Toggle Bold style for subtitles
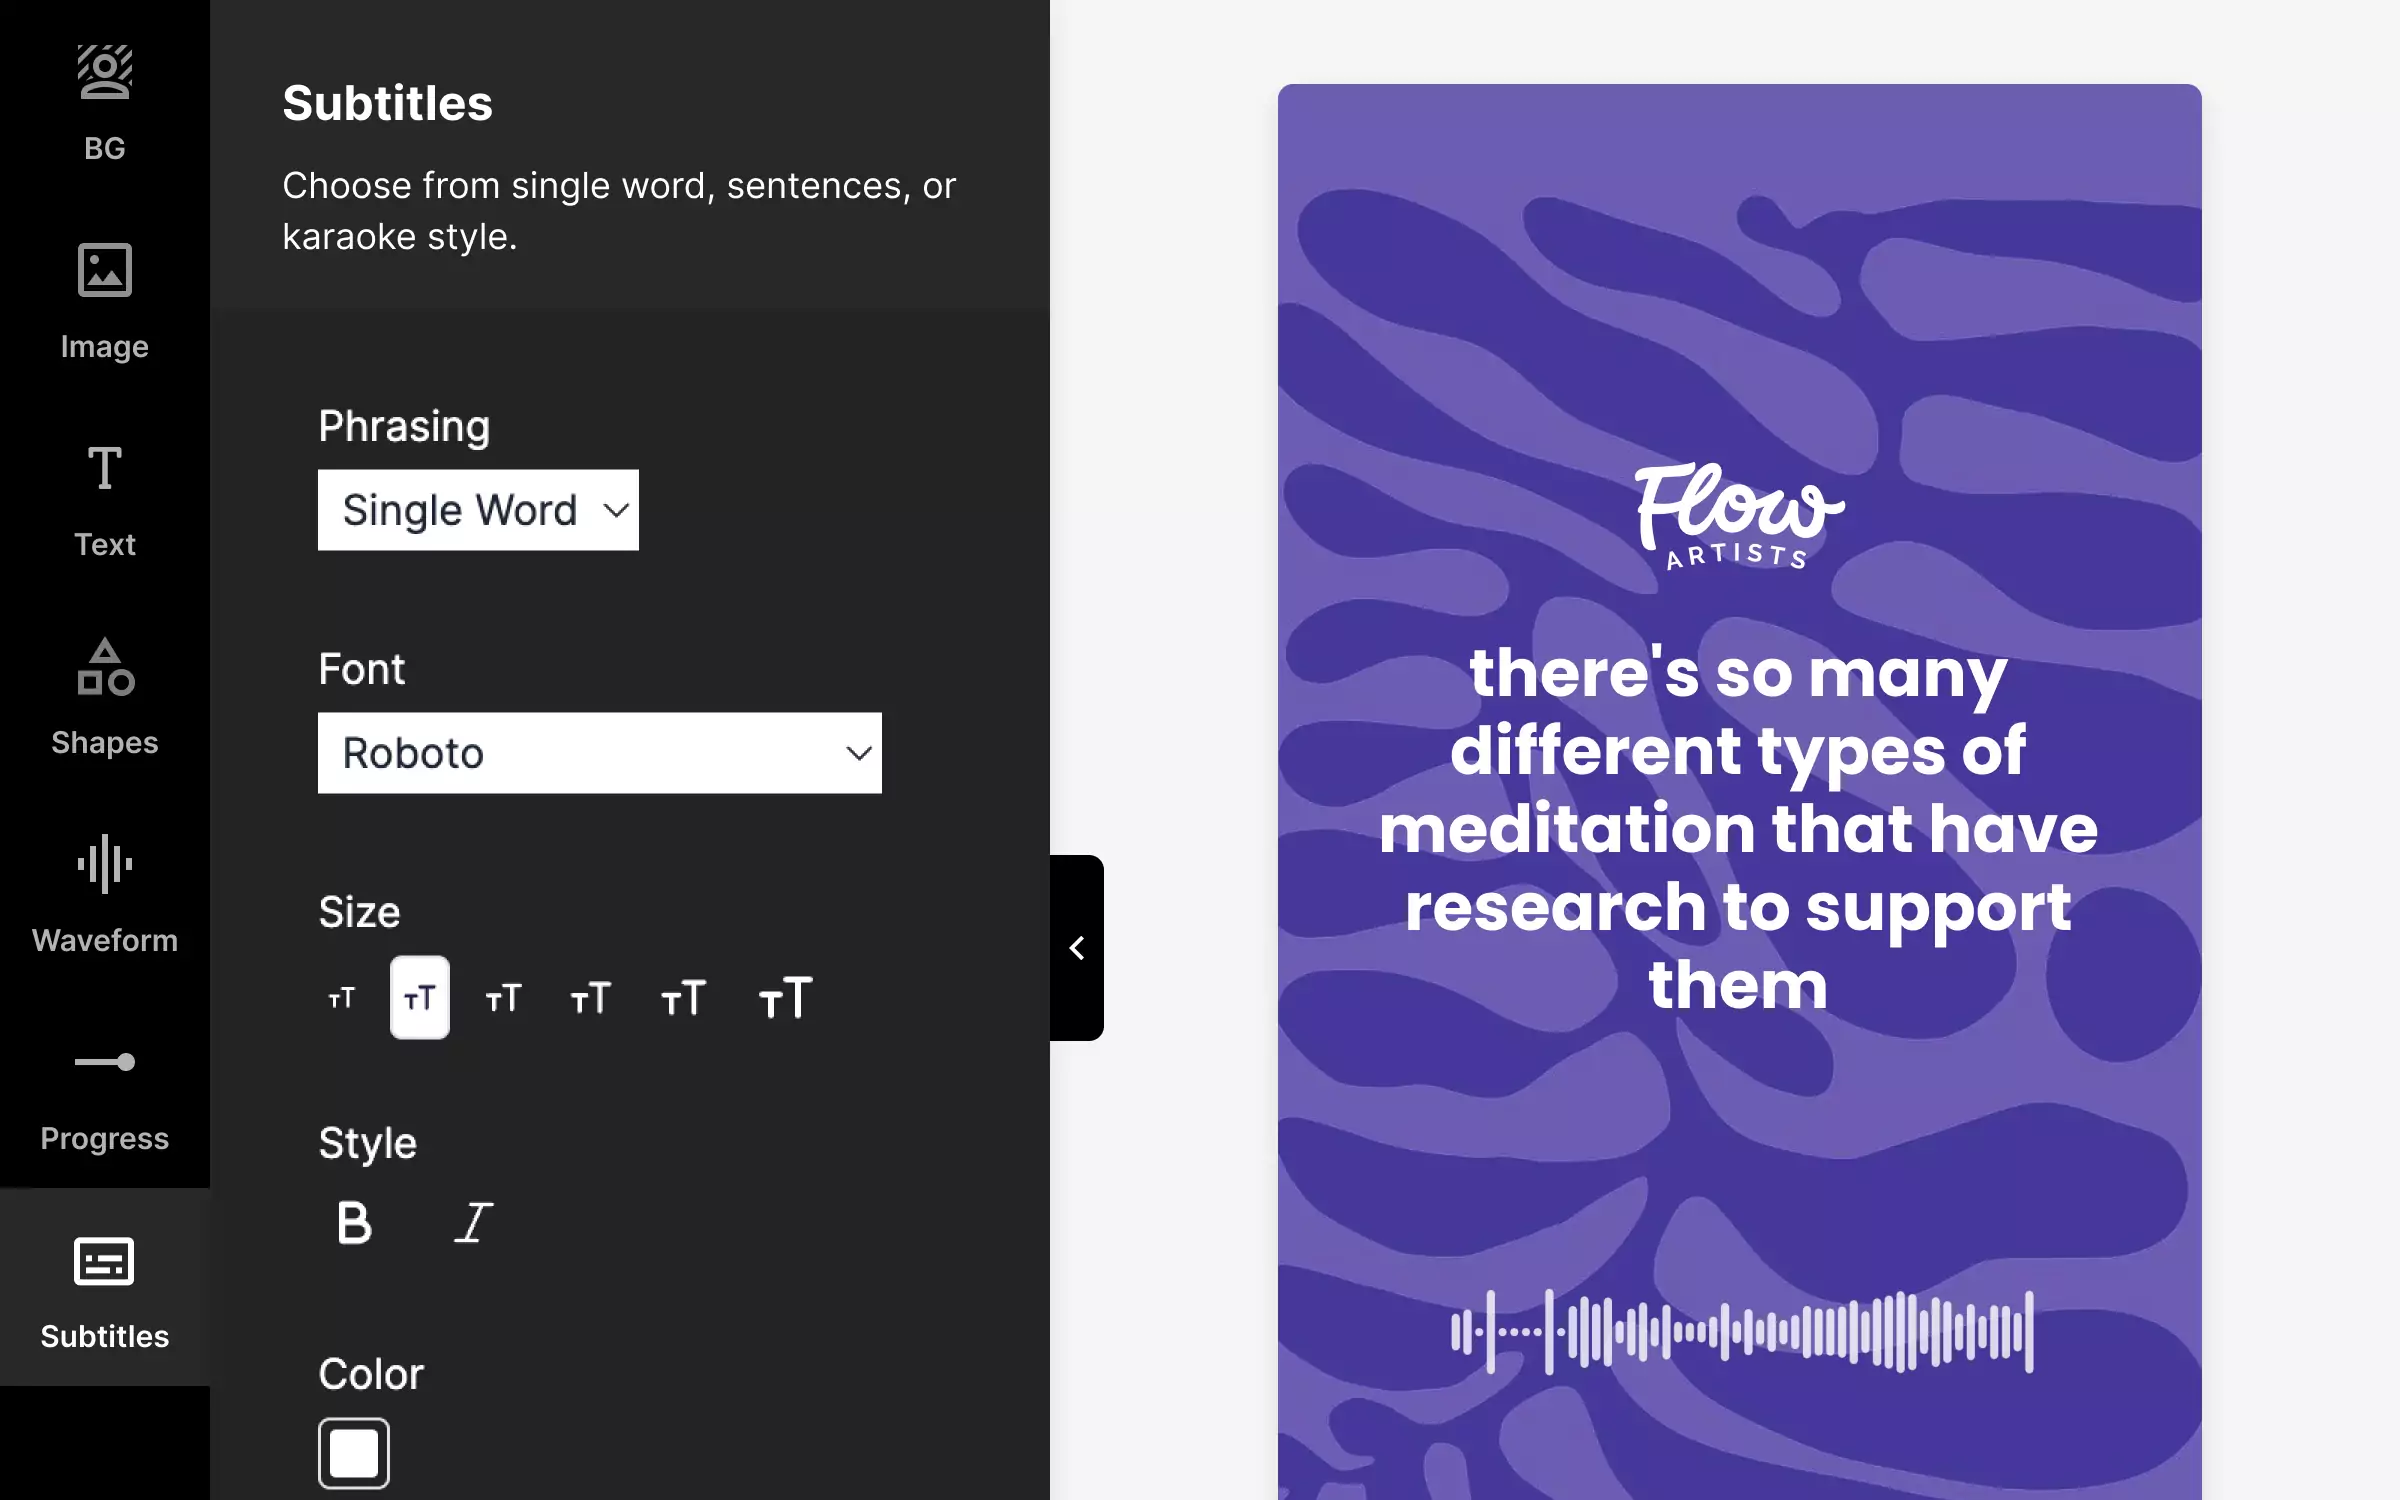 click(x=352, y=1222)
